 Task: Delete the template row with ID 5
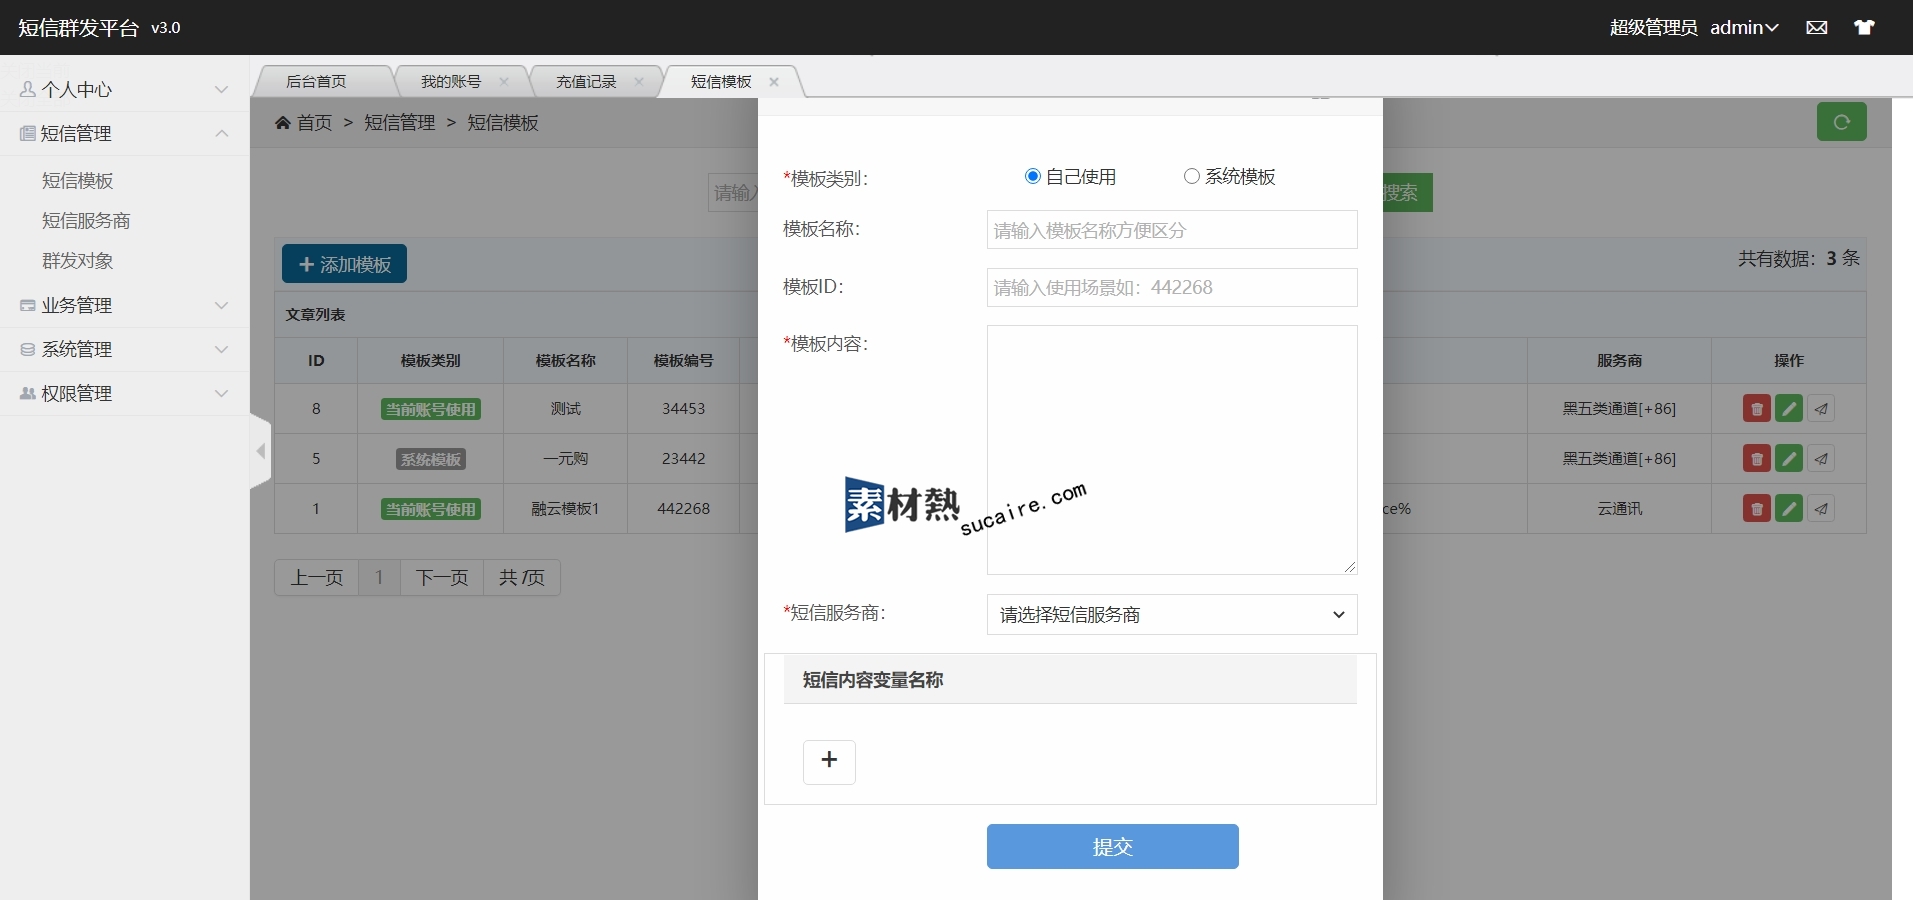pos(1757,459)
